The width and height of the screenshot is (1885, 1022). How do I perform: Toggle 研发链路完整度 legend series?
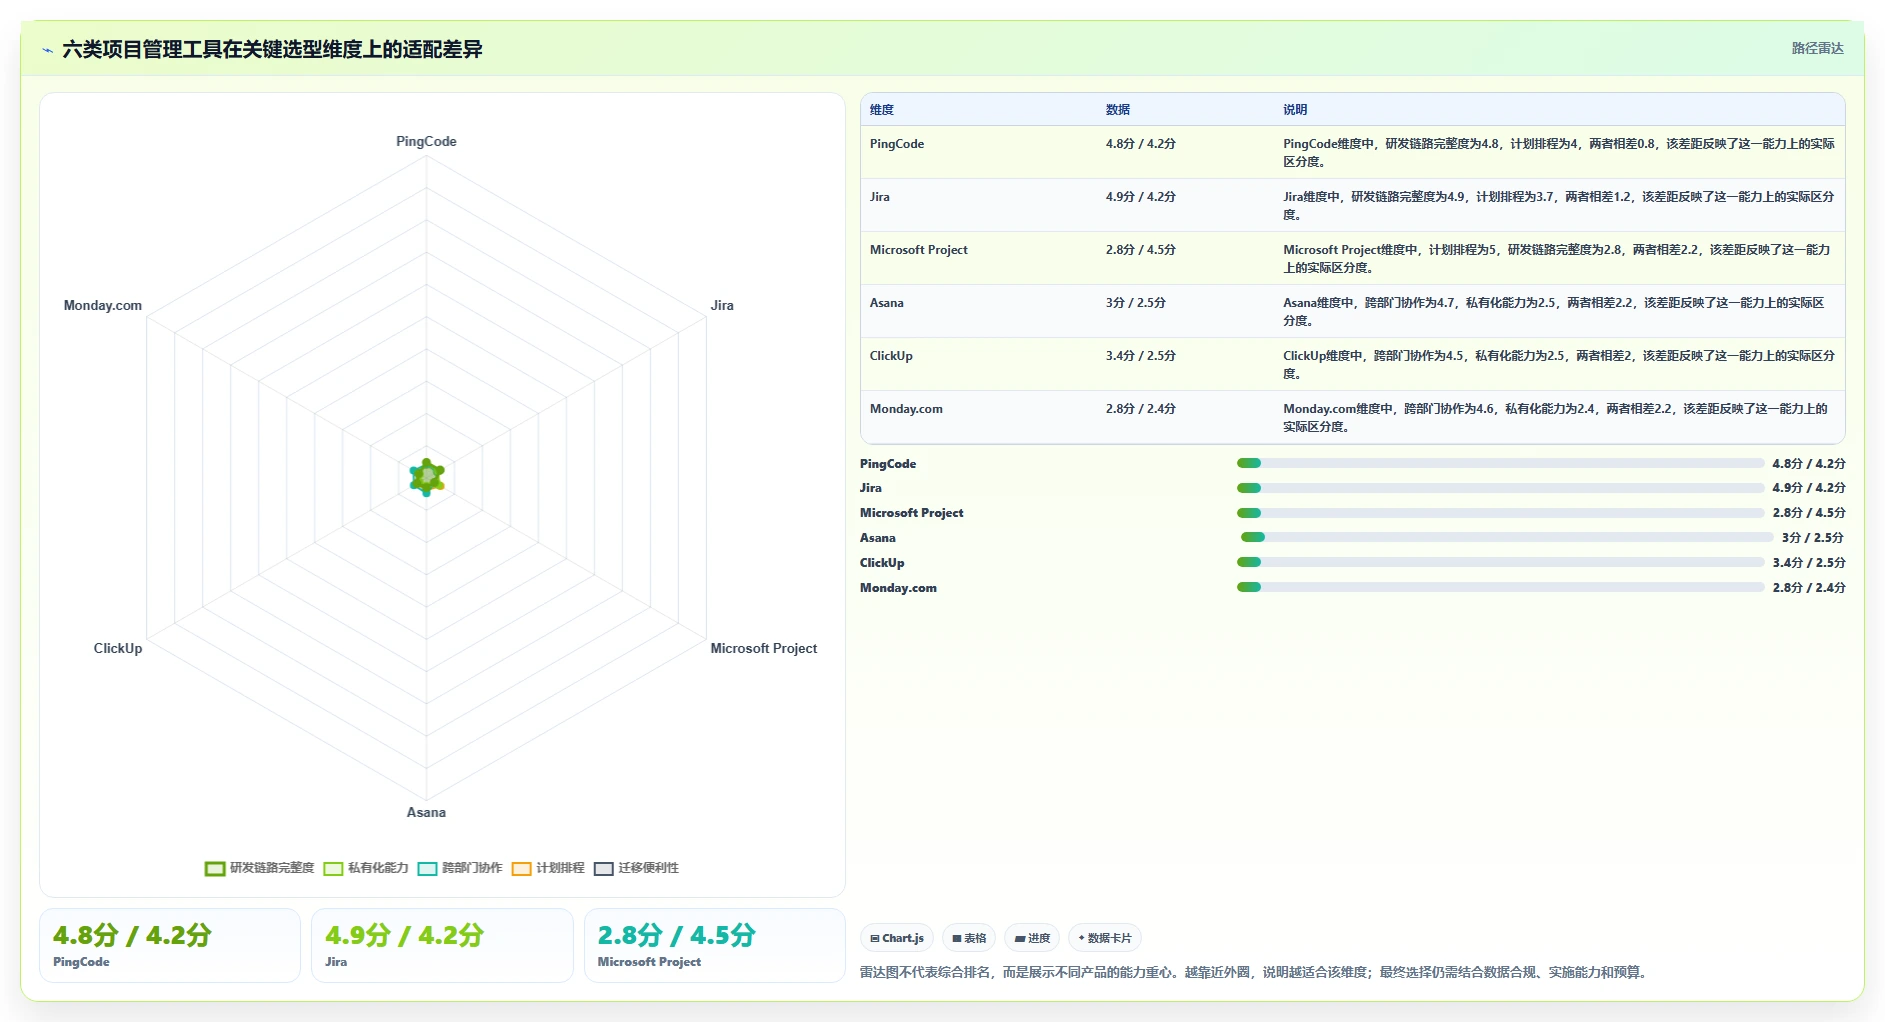point(259,868)
